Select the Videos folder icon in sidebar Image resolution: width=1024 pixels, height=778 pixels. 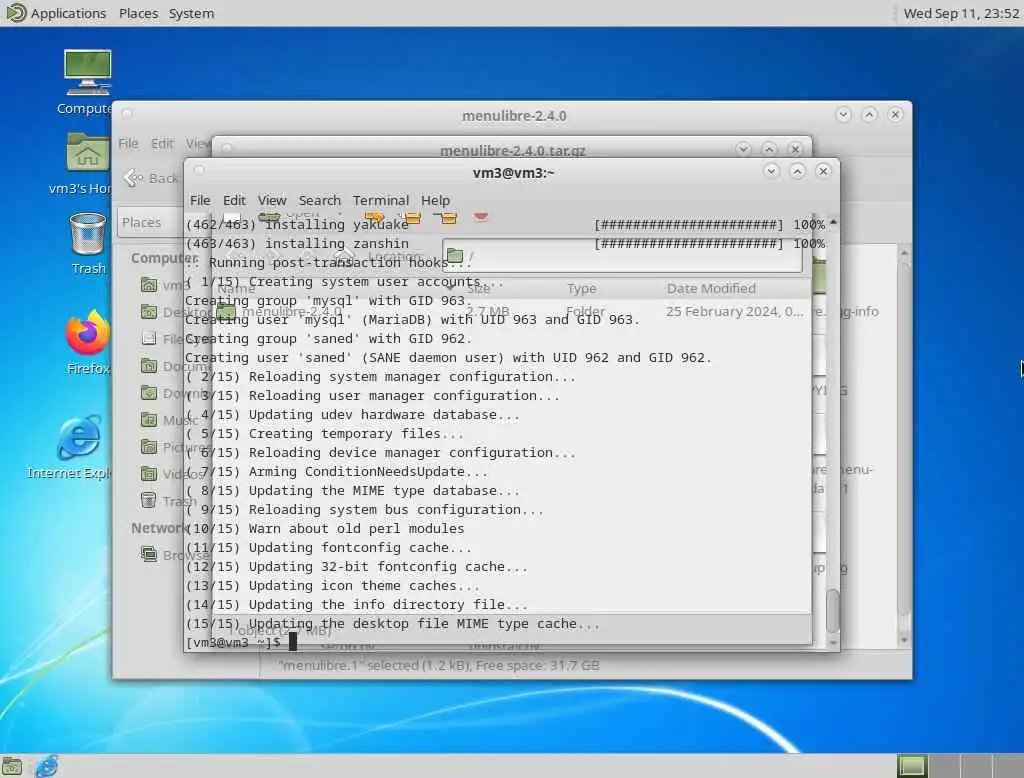coord(149,474)
